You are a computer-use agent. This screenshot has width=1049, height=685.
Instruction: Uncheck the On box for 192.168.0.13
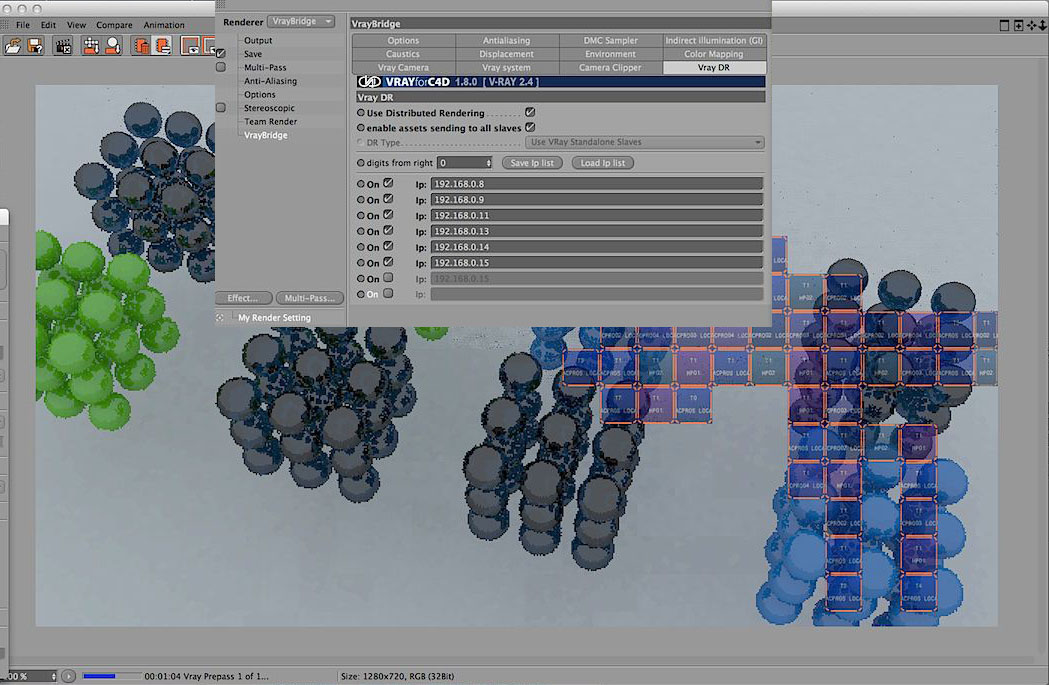pos(388,231)
